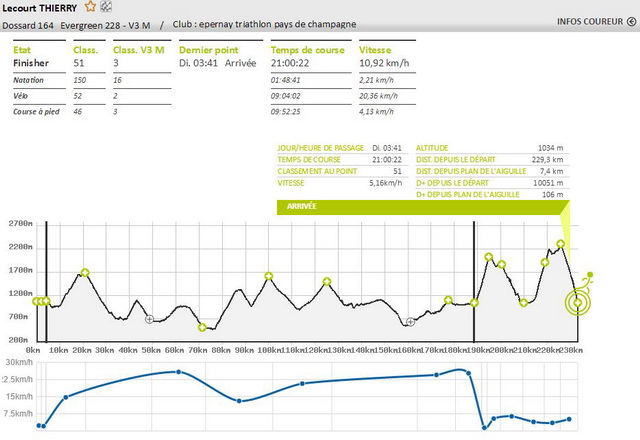Viewport: 640px width, 440px height.
Task: Click the speed graph point near 20km
Action: 66,397
